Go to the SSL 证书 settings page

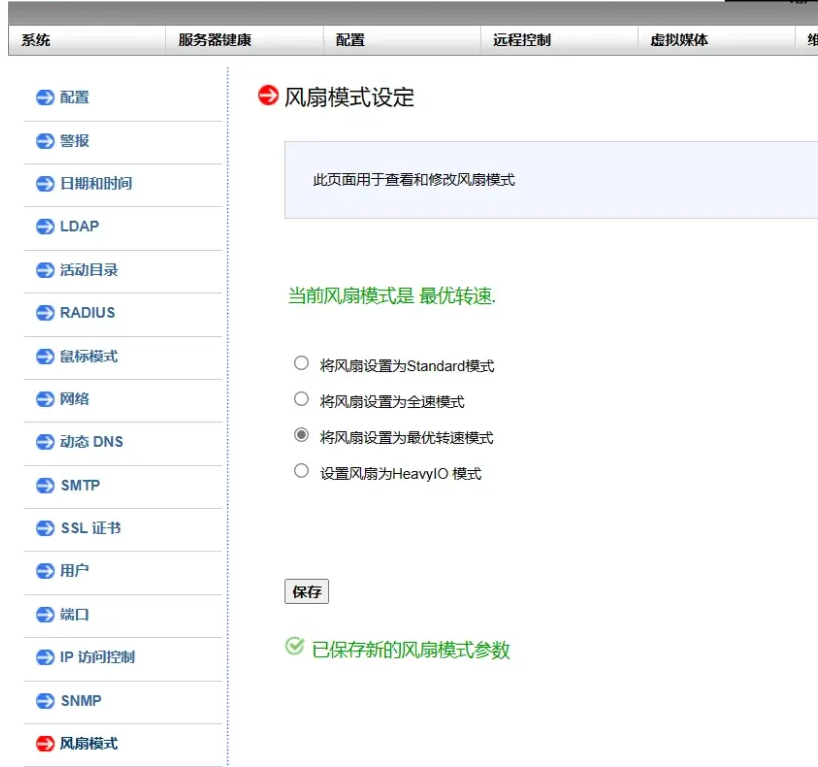point(90,528)
